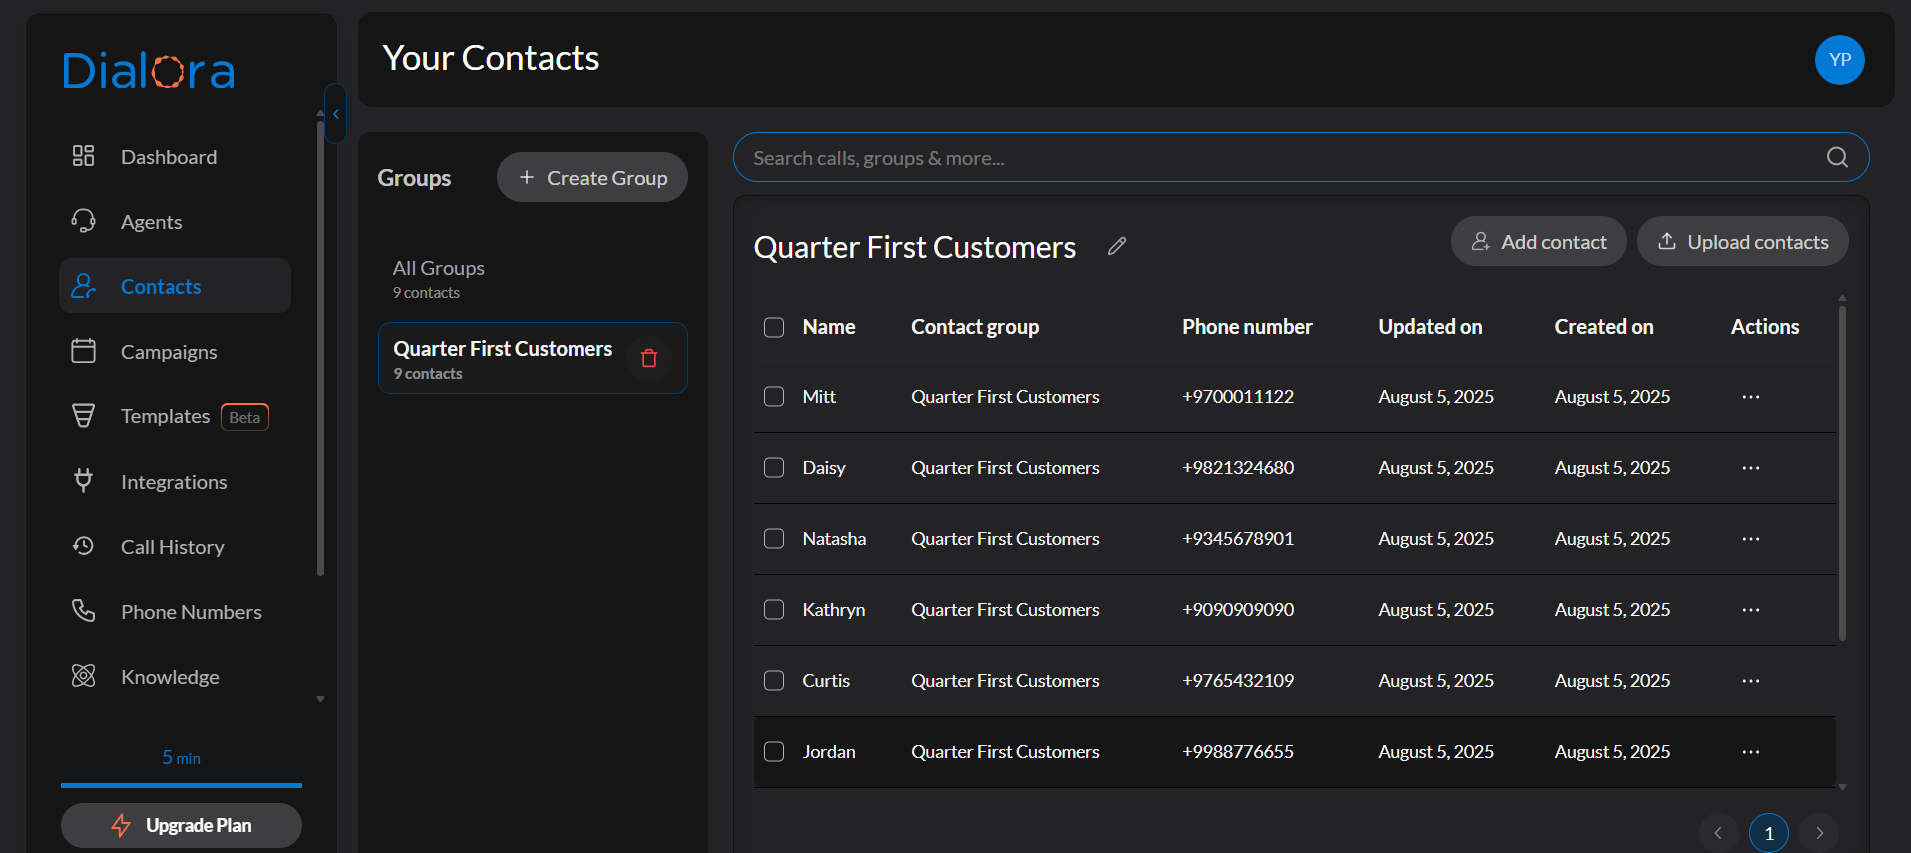Click the pencil icon beside Quarter First Customers
The width and height of the screenshot is (1911, 853).
(x=1117, y=246)
